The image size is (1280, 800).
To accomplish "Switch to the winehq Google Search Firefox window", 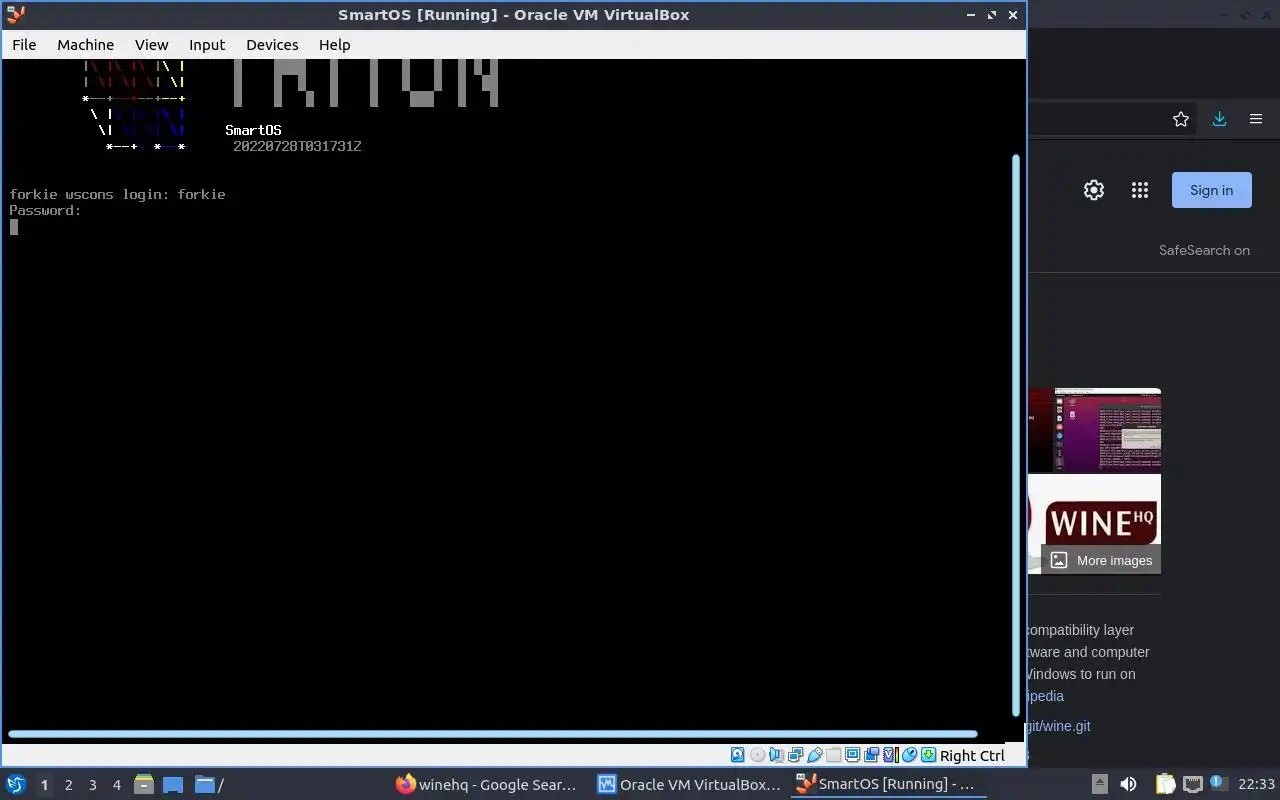I will pyautogui.click(x=486, y=784).
